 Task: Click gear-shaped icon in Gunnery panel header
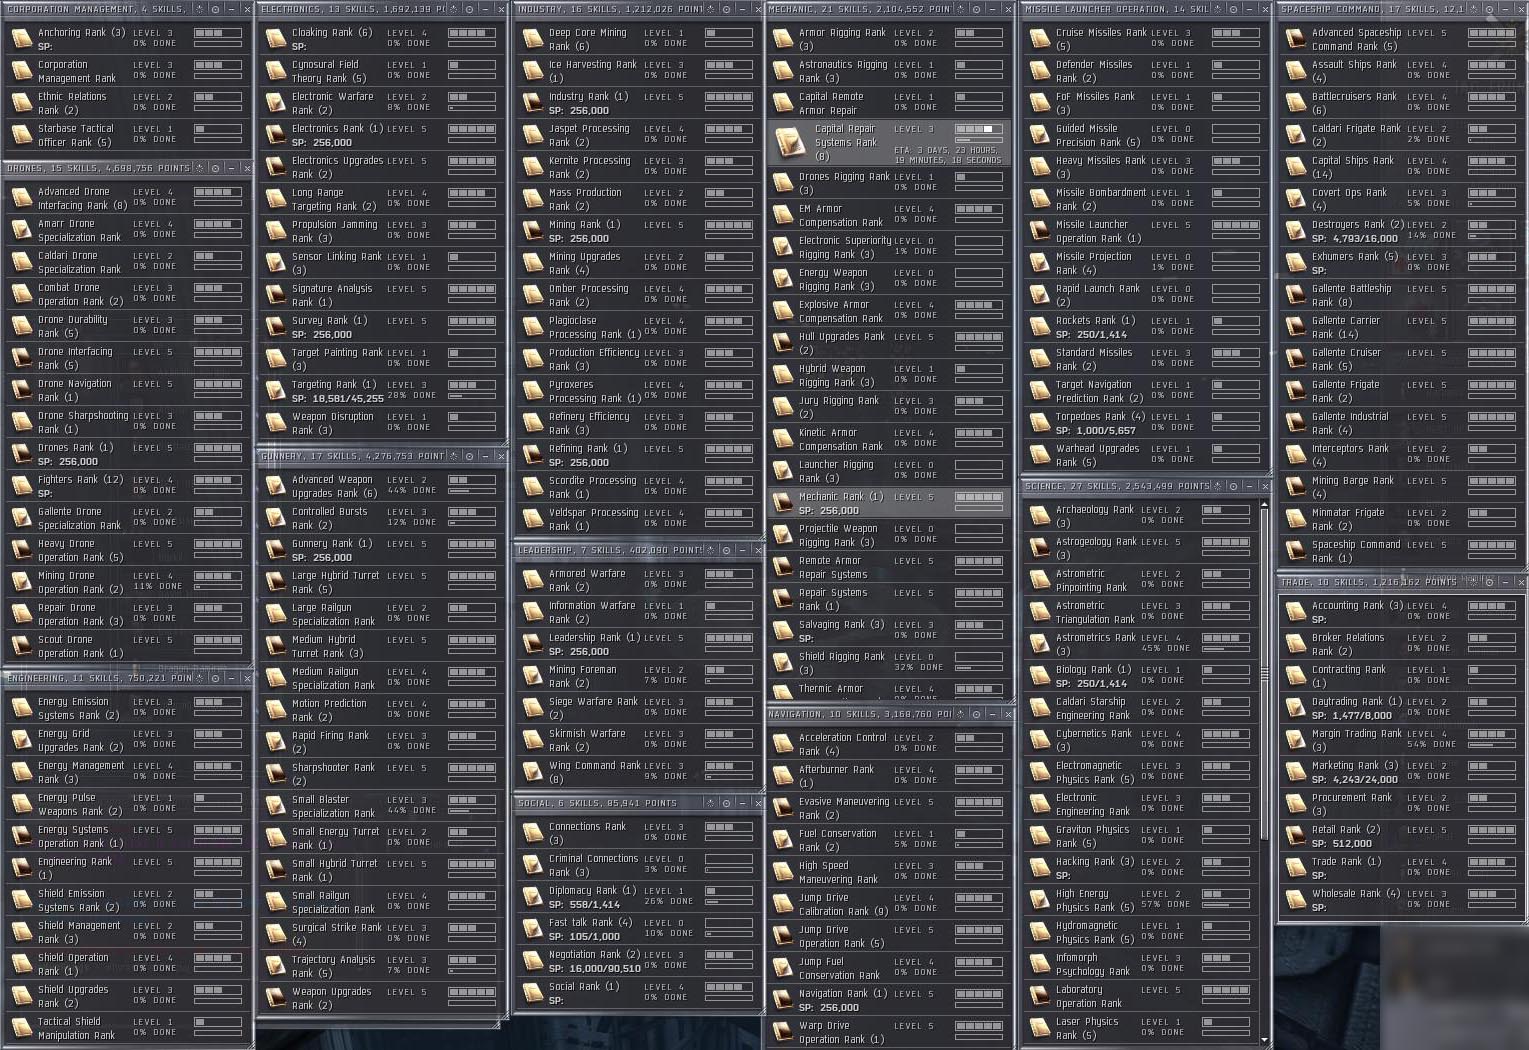point(454,456)
